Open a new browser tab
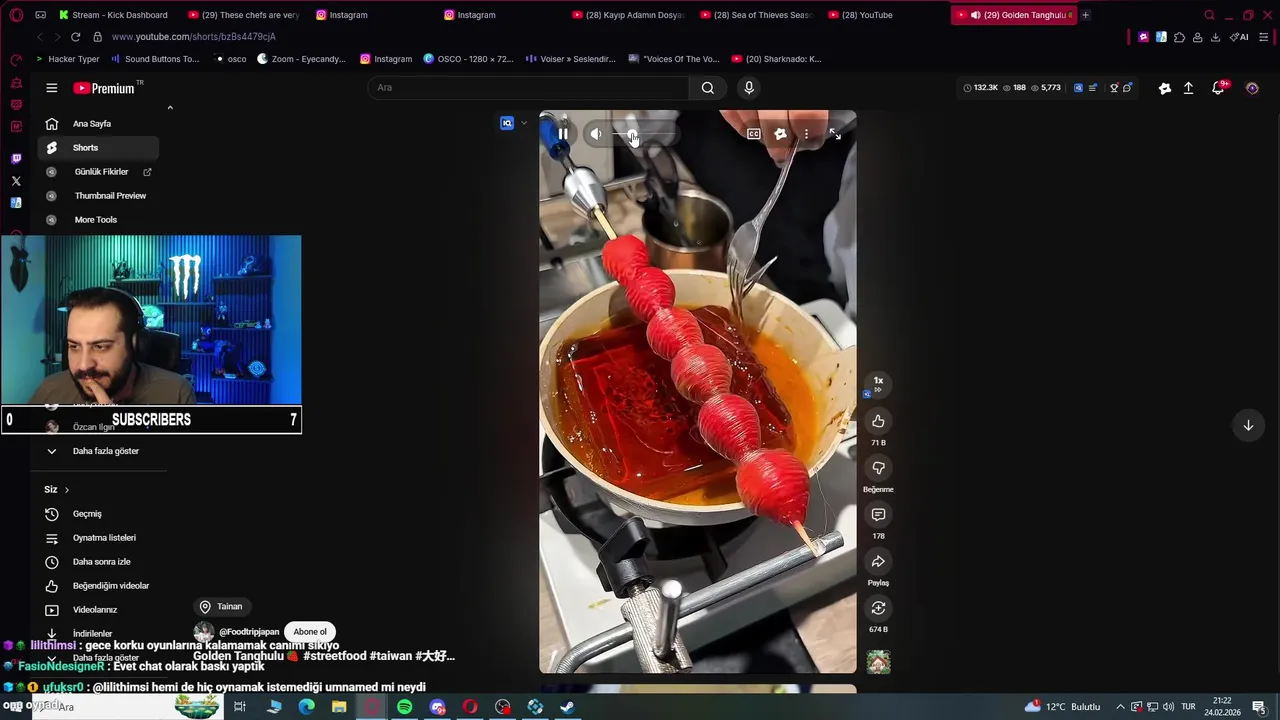Screen dimensions: 1280x720 (x=1086, y=15)
